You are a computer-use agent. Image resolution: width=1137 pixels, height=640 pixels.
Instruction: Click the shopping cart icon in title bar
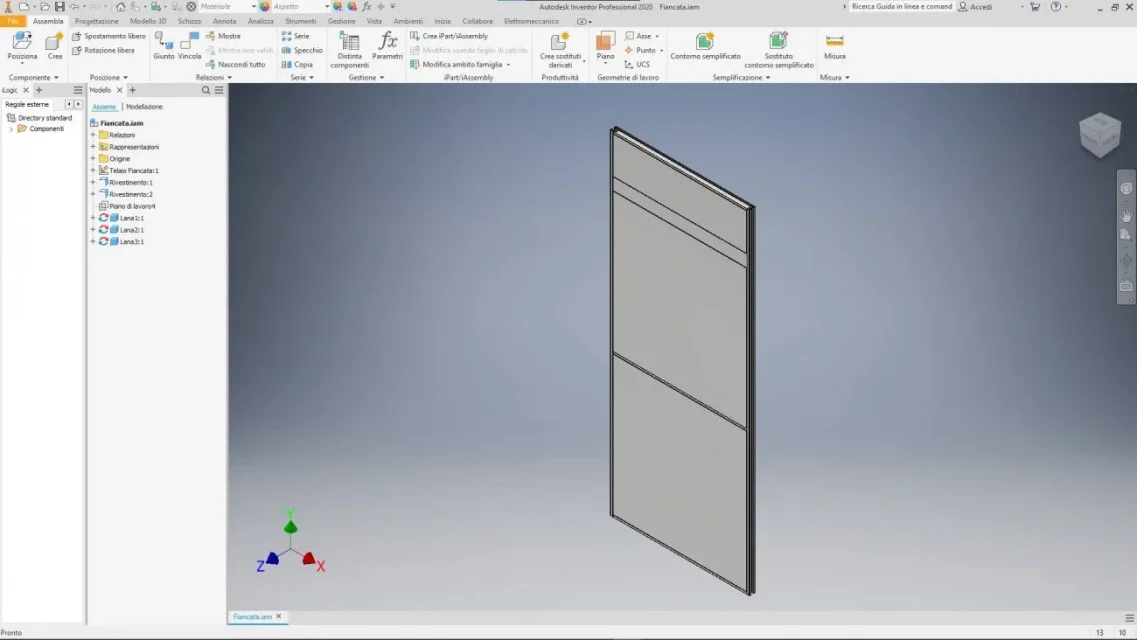pyautogui.click(x=1035, y=7)
